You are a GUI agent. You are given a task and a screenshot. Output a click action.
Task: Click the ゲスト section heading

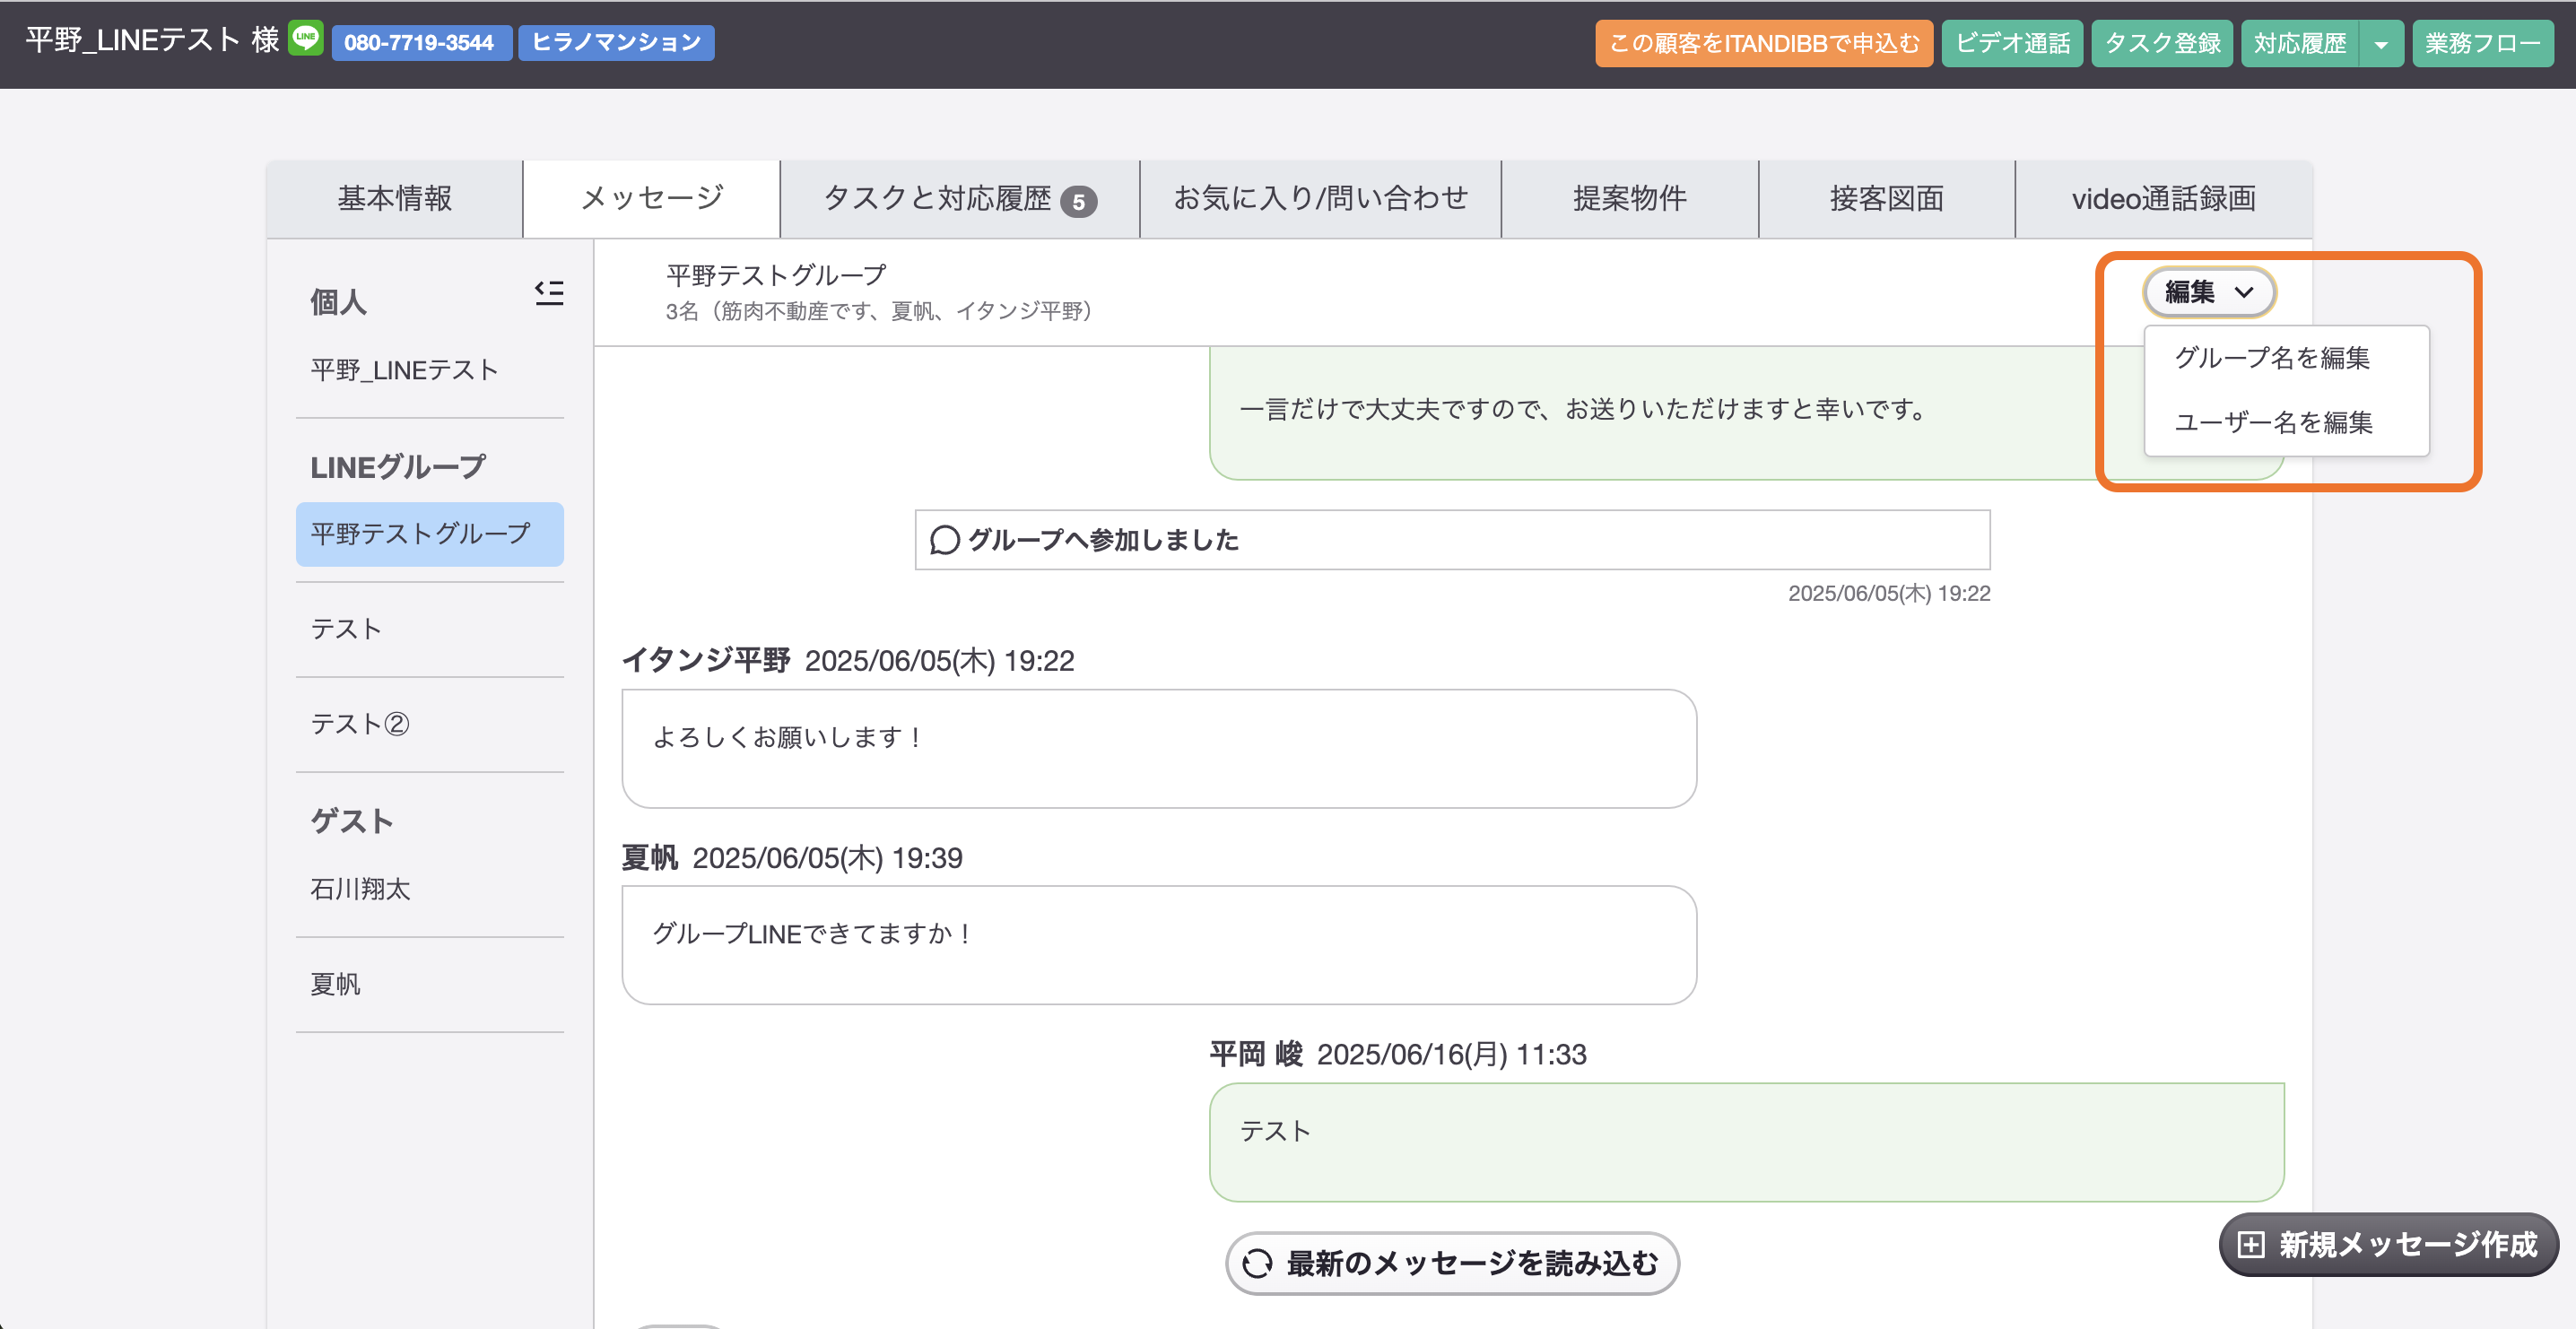pyautogui.click(x=352, y=821)
